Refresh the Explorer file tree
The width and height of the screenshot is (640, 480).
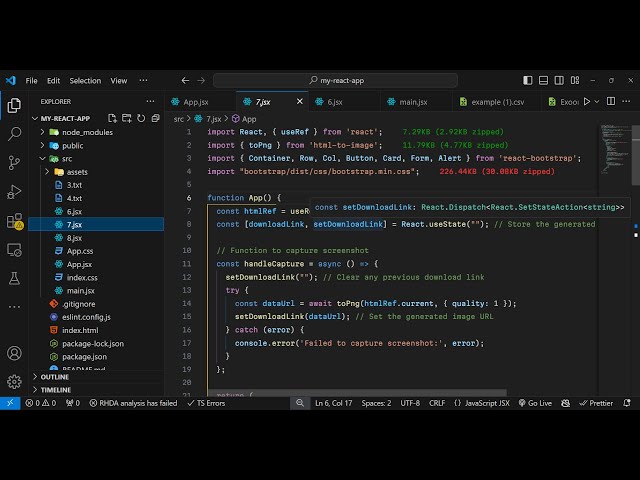point(140,118)
